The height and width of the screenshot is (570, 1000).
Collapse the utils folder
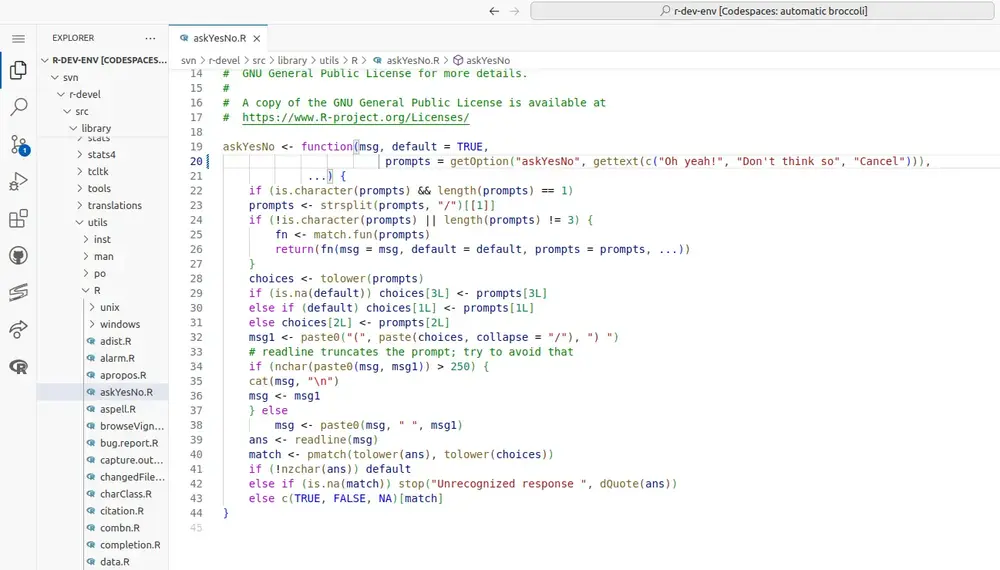click(x=97, y=222)
